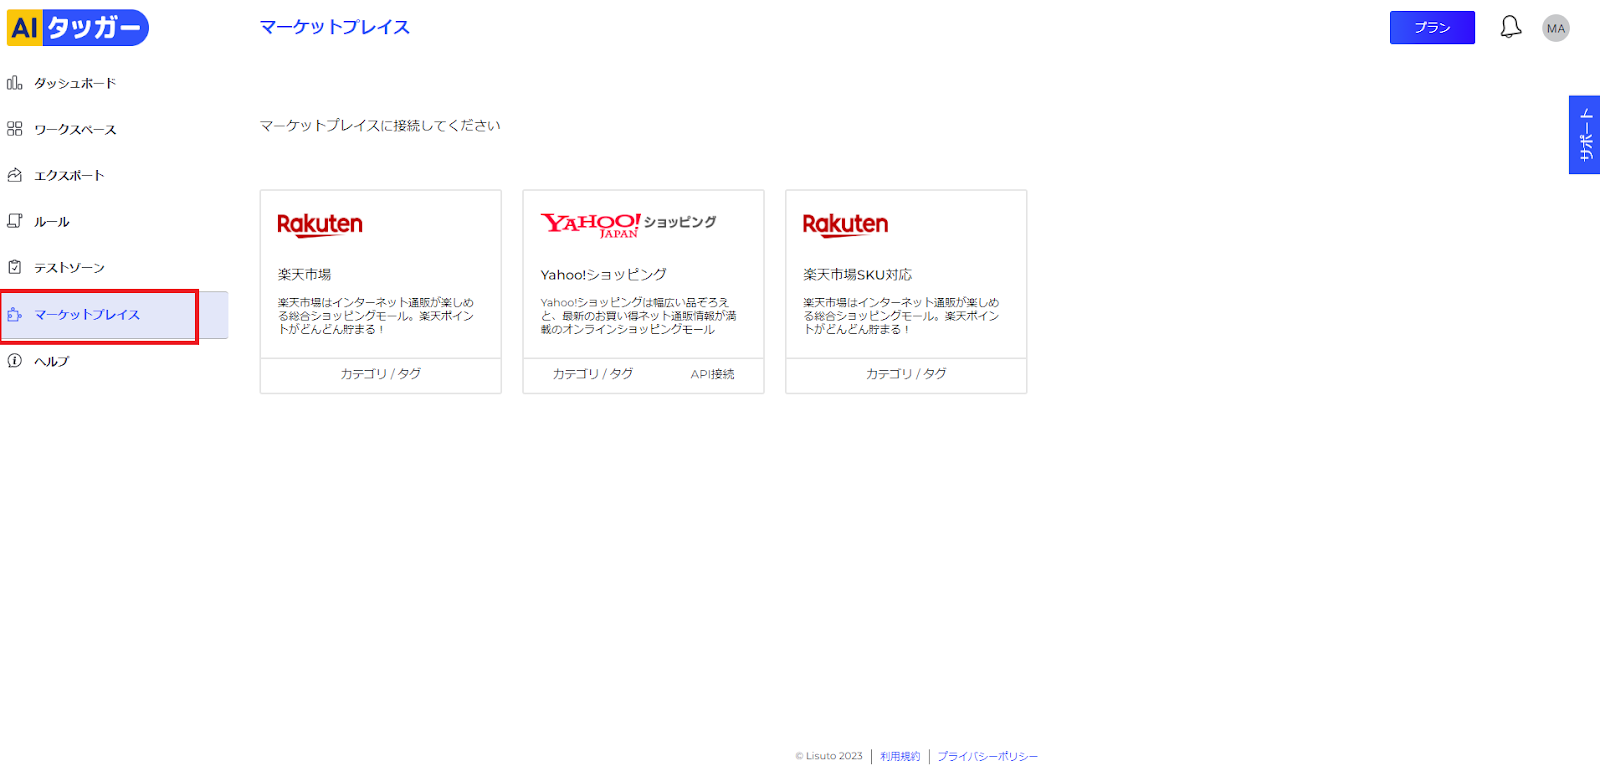Click マーケットプレイスに接続してください text
This screenshot has width=1600, height=766.
pyautogui.click(x=380, y=125)
